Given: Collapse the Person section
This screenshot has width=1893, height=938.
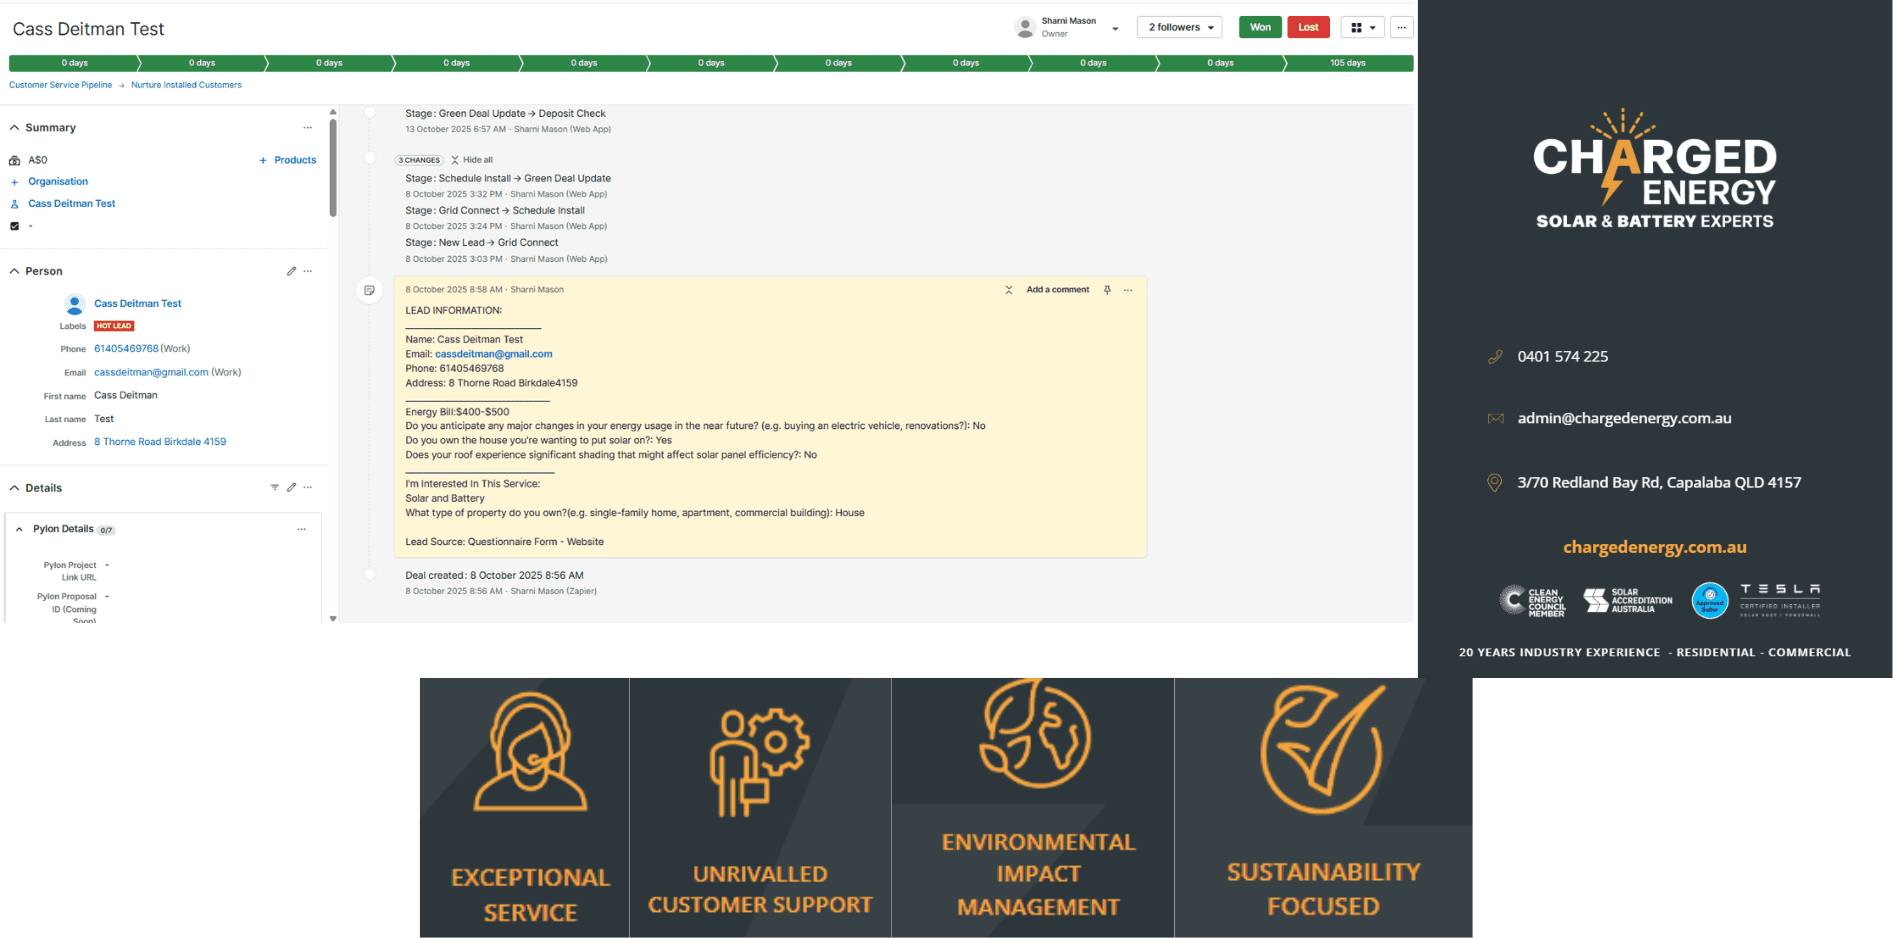Looking at the screenshot, I should 14,271.
